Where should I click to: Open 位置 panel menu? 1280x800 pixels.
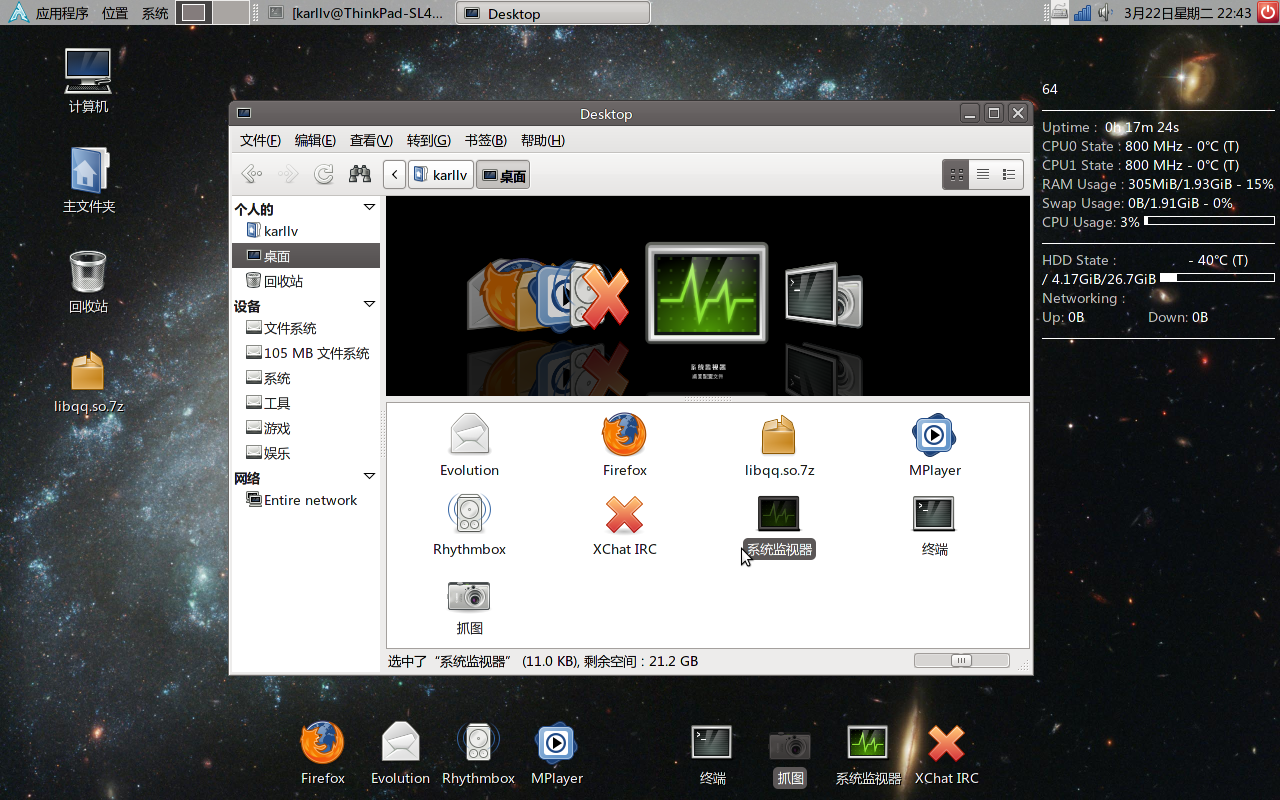pyautogui.click(x=115, y=14)
